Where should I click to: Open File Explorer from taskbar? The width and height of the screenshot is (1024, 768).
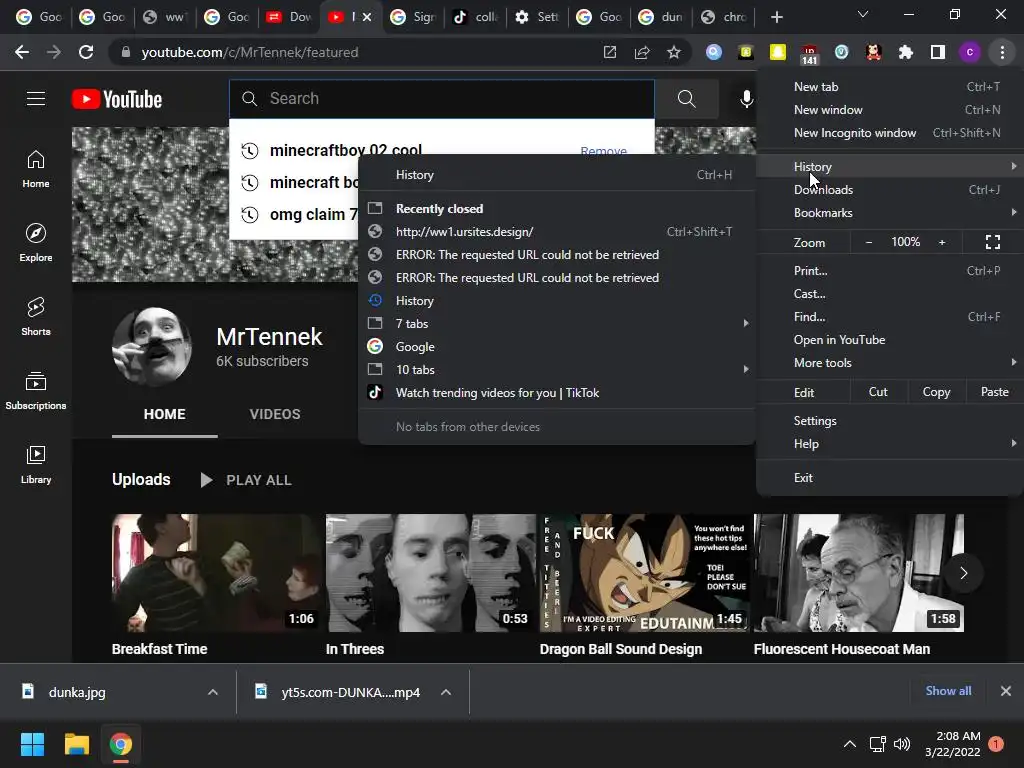pyautogui.click(x=76, y=744)
